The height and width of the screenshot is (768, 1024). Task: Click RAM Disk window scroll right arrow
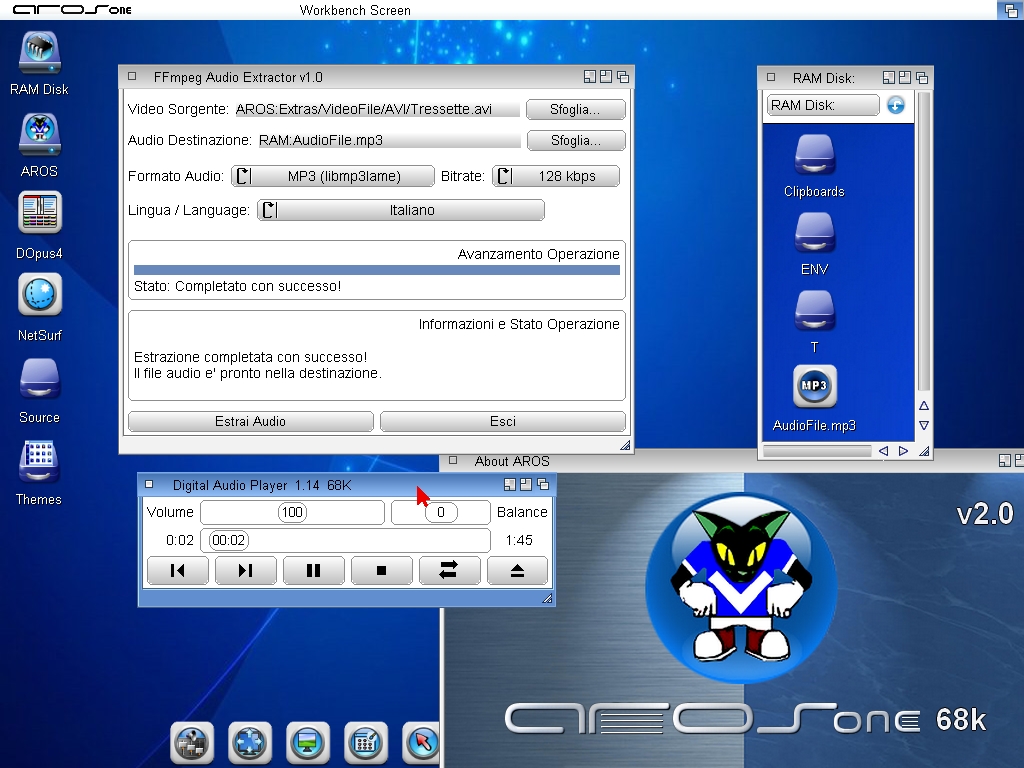903,451
